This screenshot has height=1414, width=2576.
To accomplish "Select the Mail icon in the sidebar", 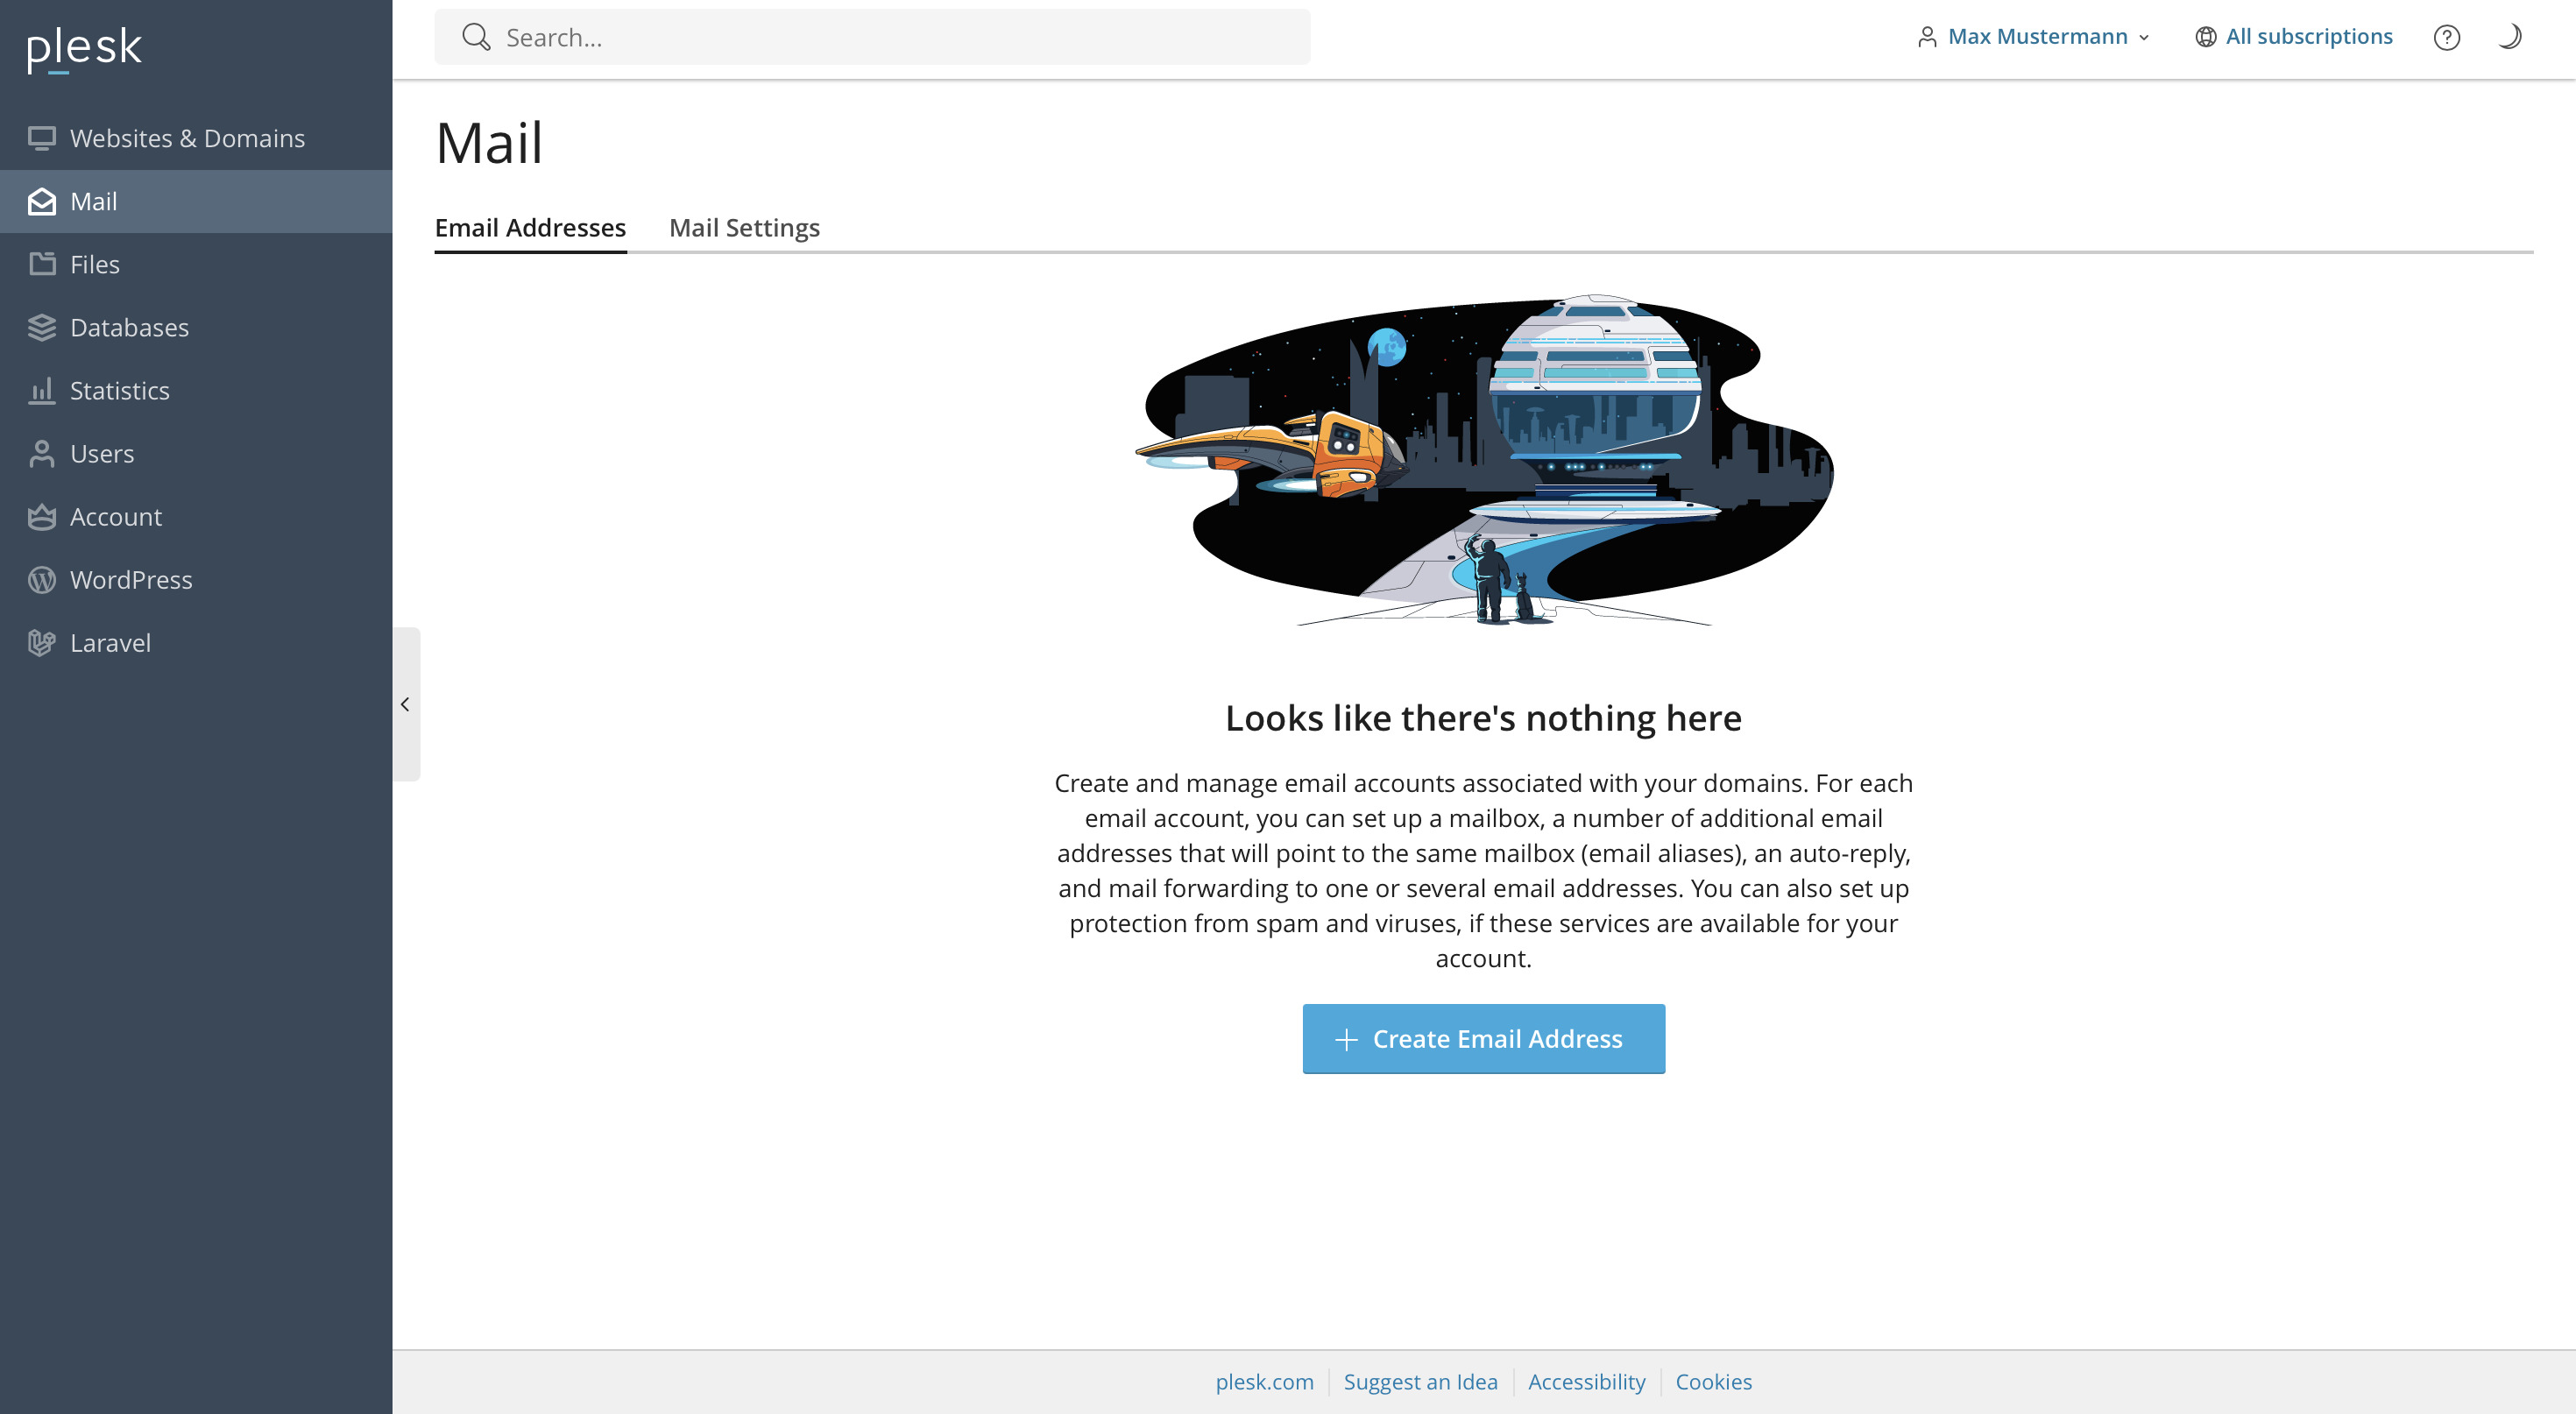I will (x=42, y=202).
